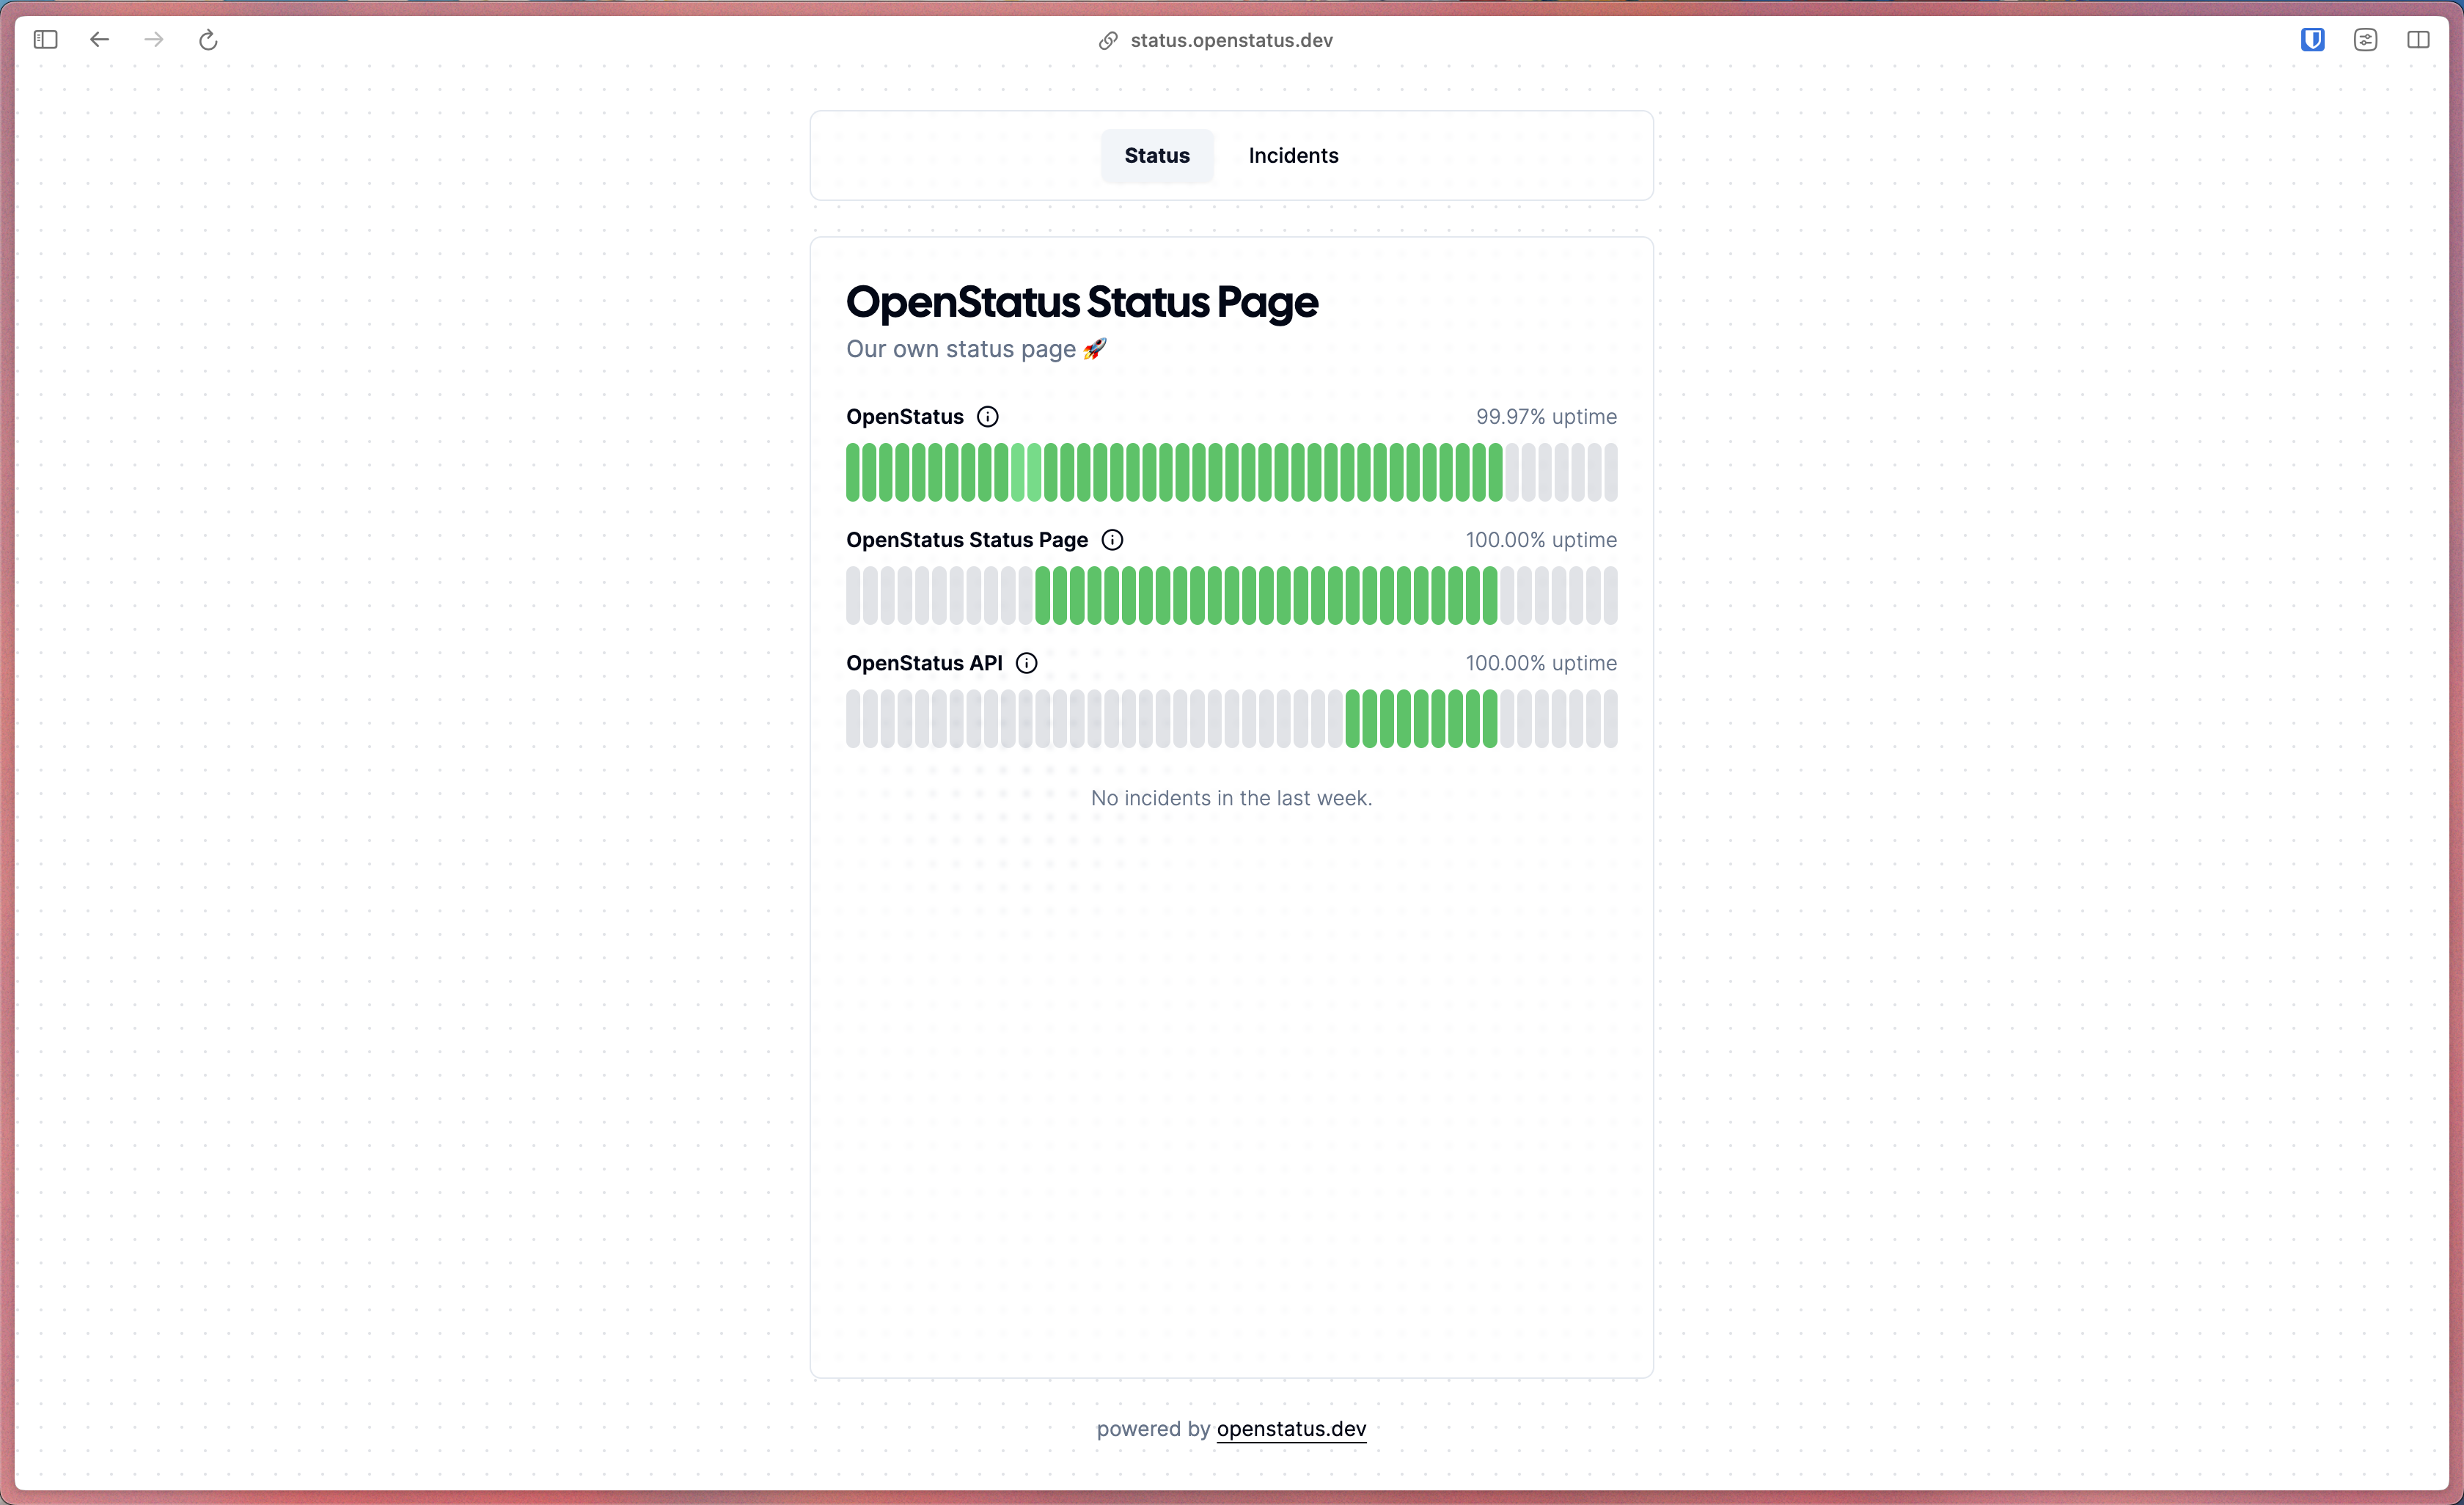Toggle the browser sidebar
This screenshot has height=1505, width=2464.
pos(45,40)
